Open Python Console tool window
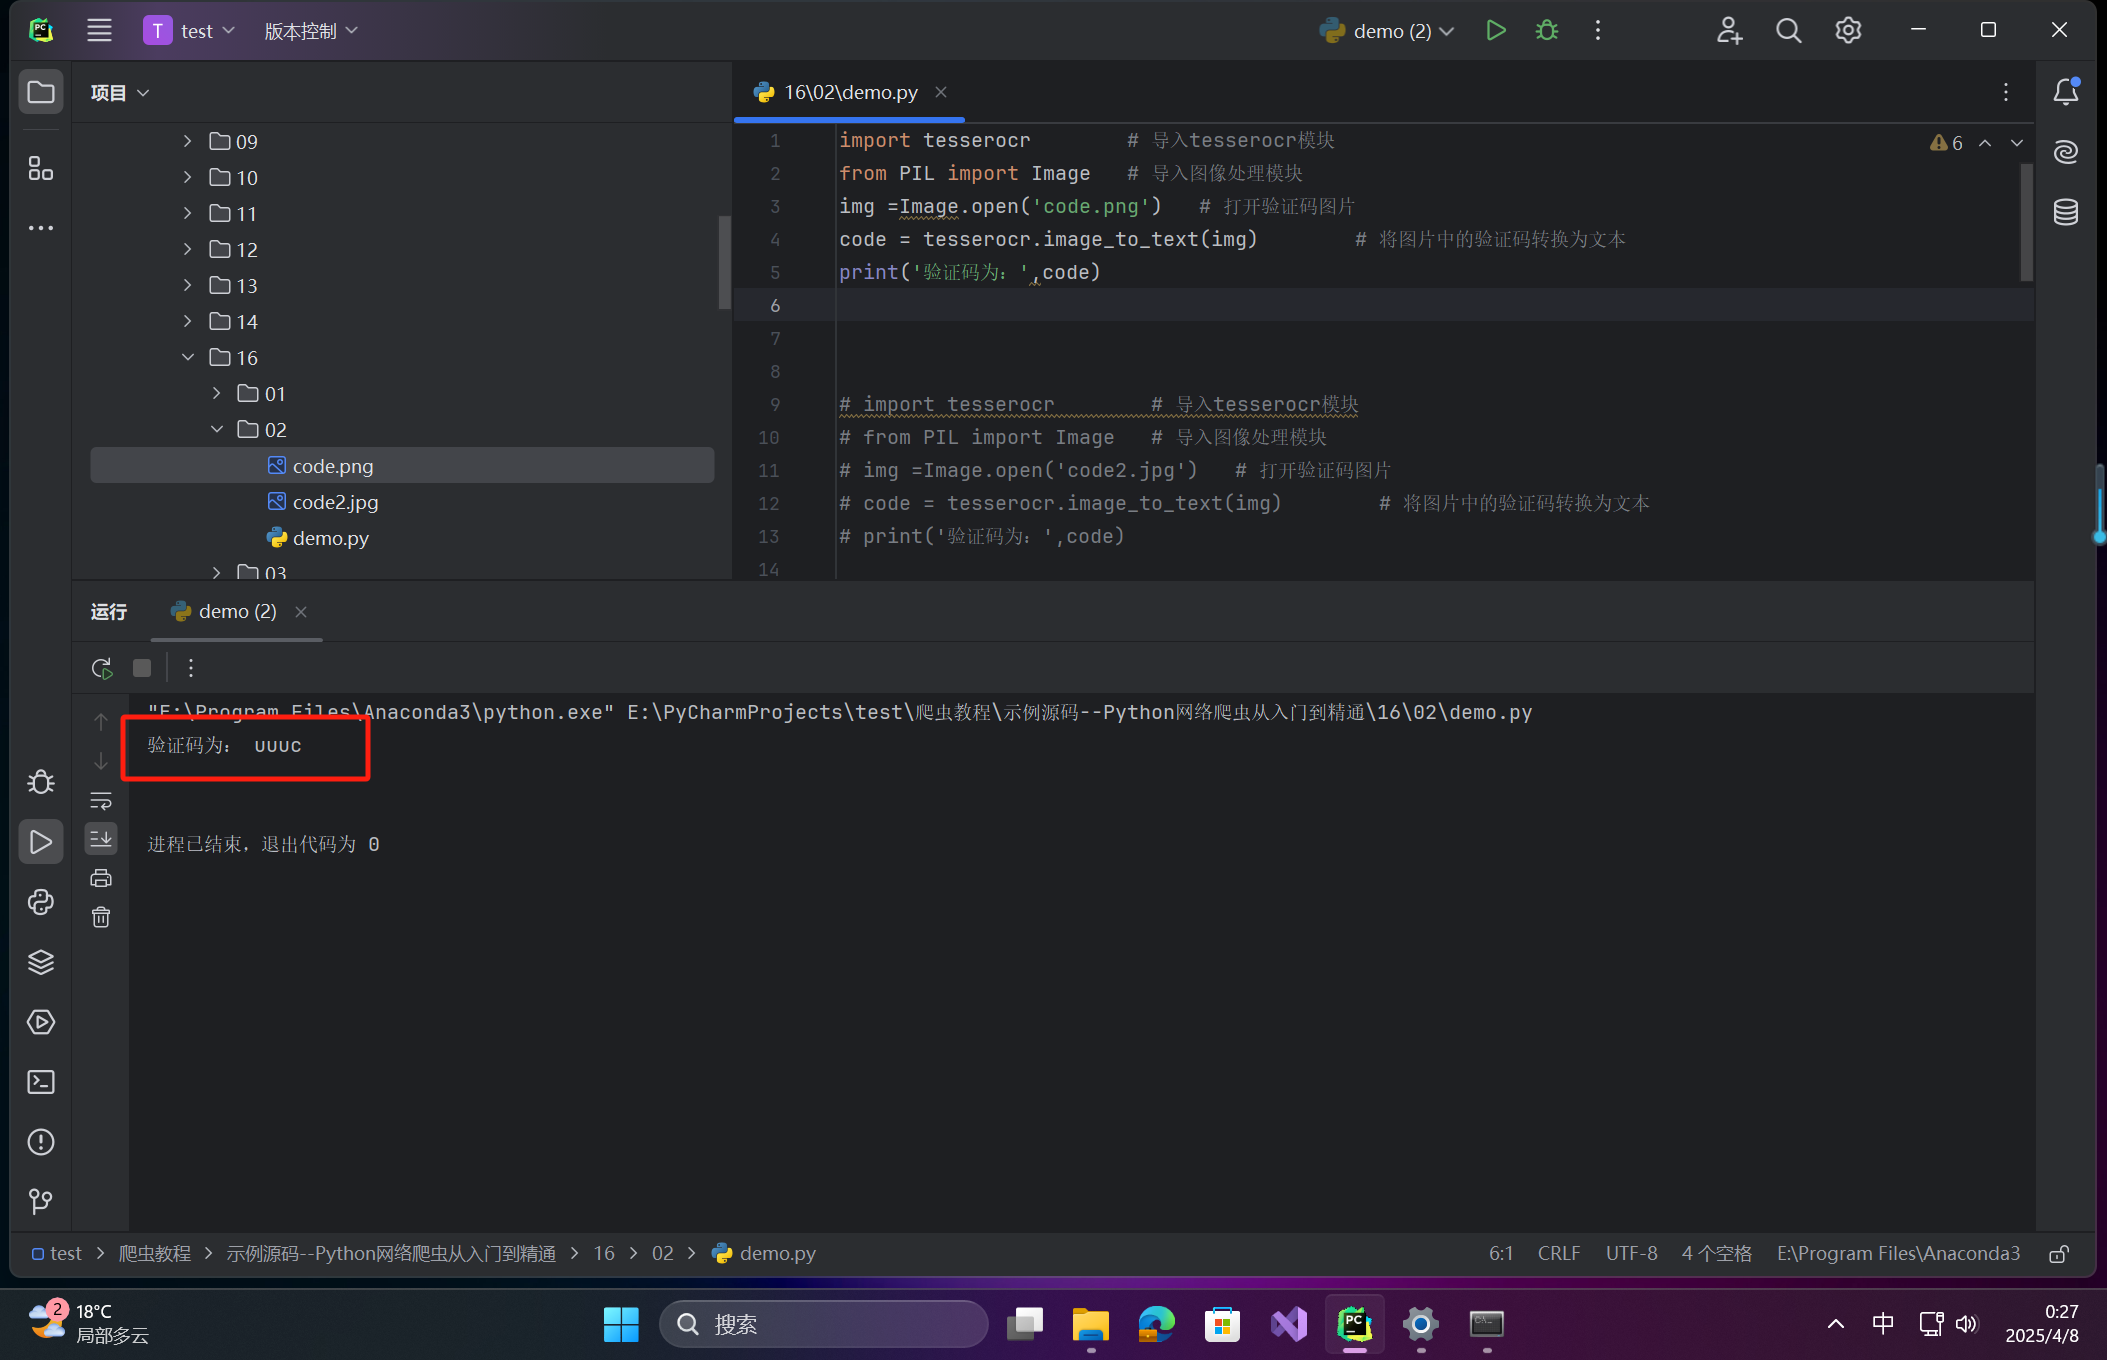Image resolution: width=2107 pixels, height=1360 pixels. [41, 902]
